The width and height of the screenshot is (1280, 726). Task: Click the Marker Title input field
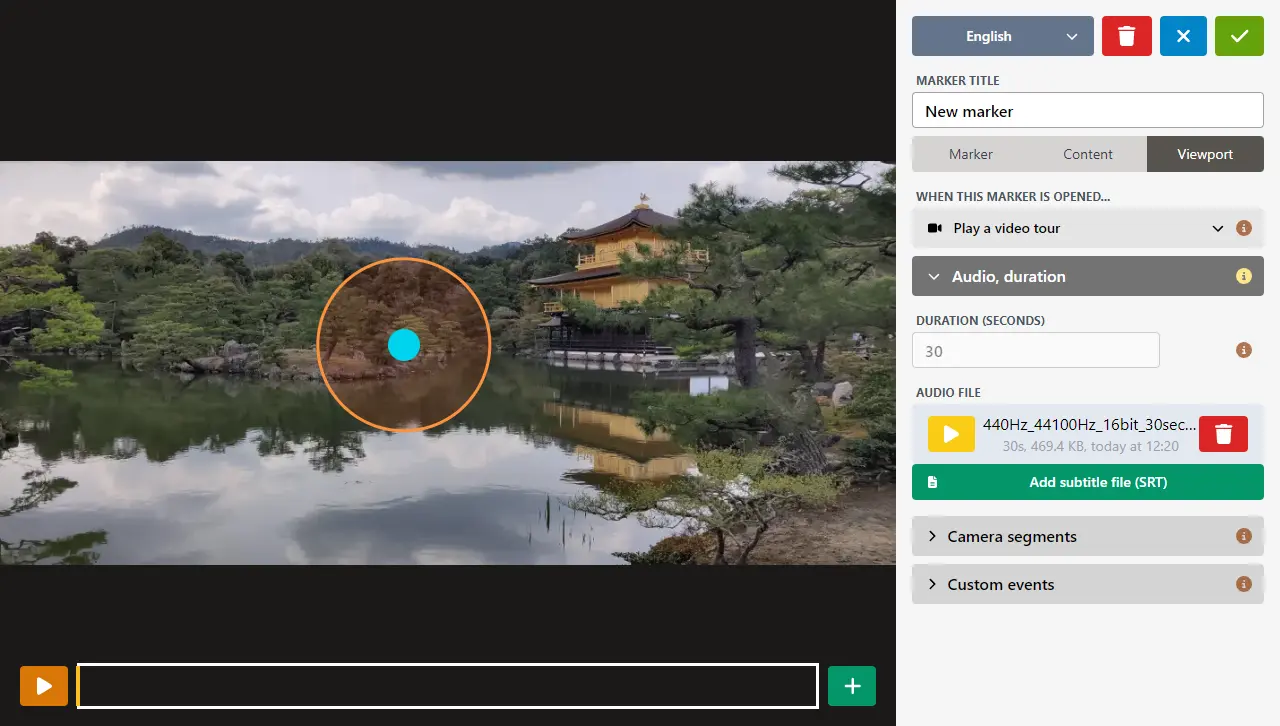point(1088,111)
